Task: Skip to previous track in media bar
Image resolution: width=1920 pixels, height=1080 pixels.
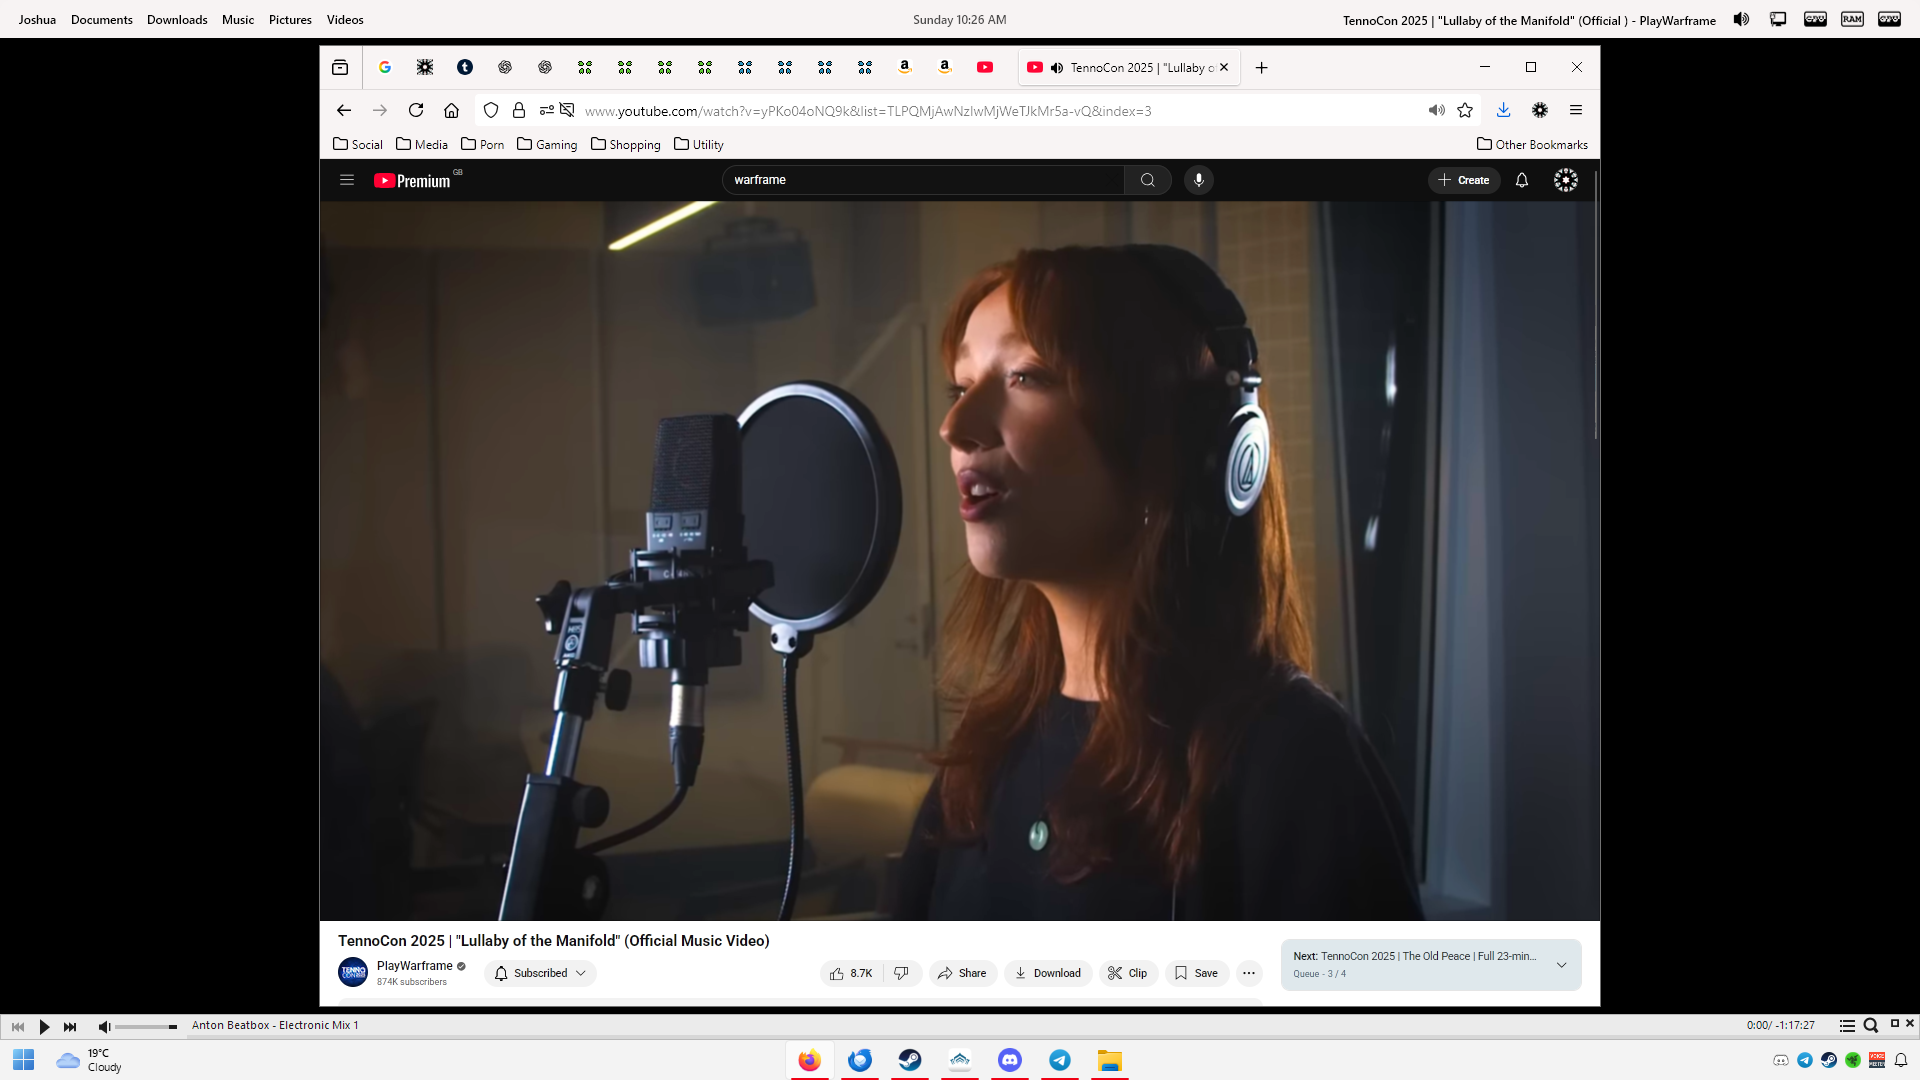Action: pos(18,1026)
